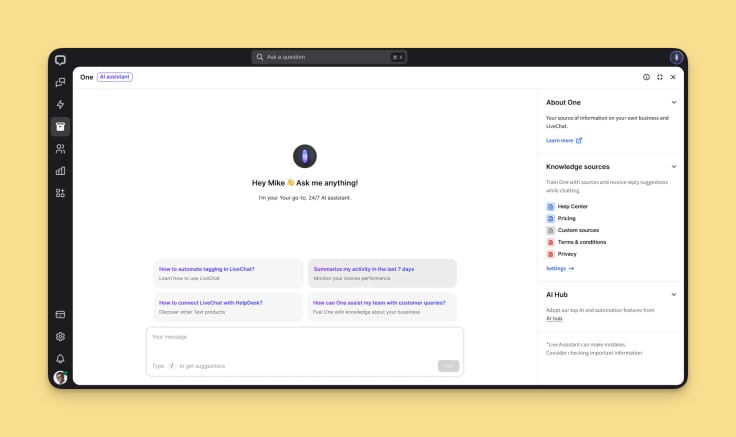The image size is (736, 437).
Task: Open the Chats icon in sidebar
Action: [x=61, y=82]
